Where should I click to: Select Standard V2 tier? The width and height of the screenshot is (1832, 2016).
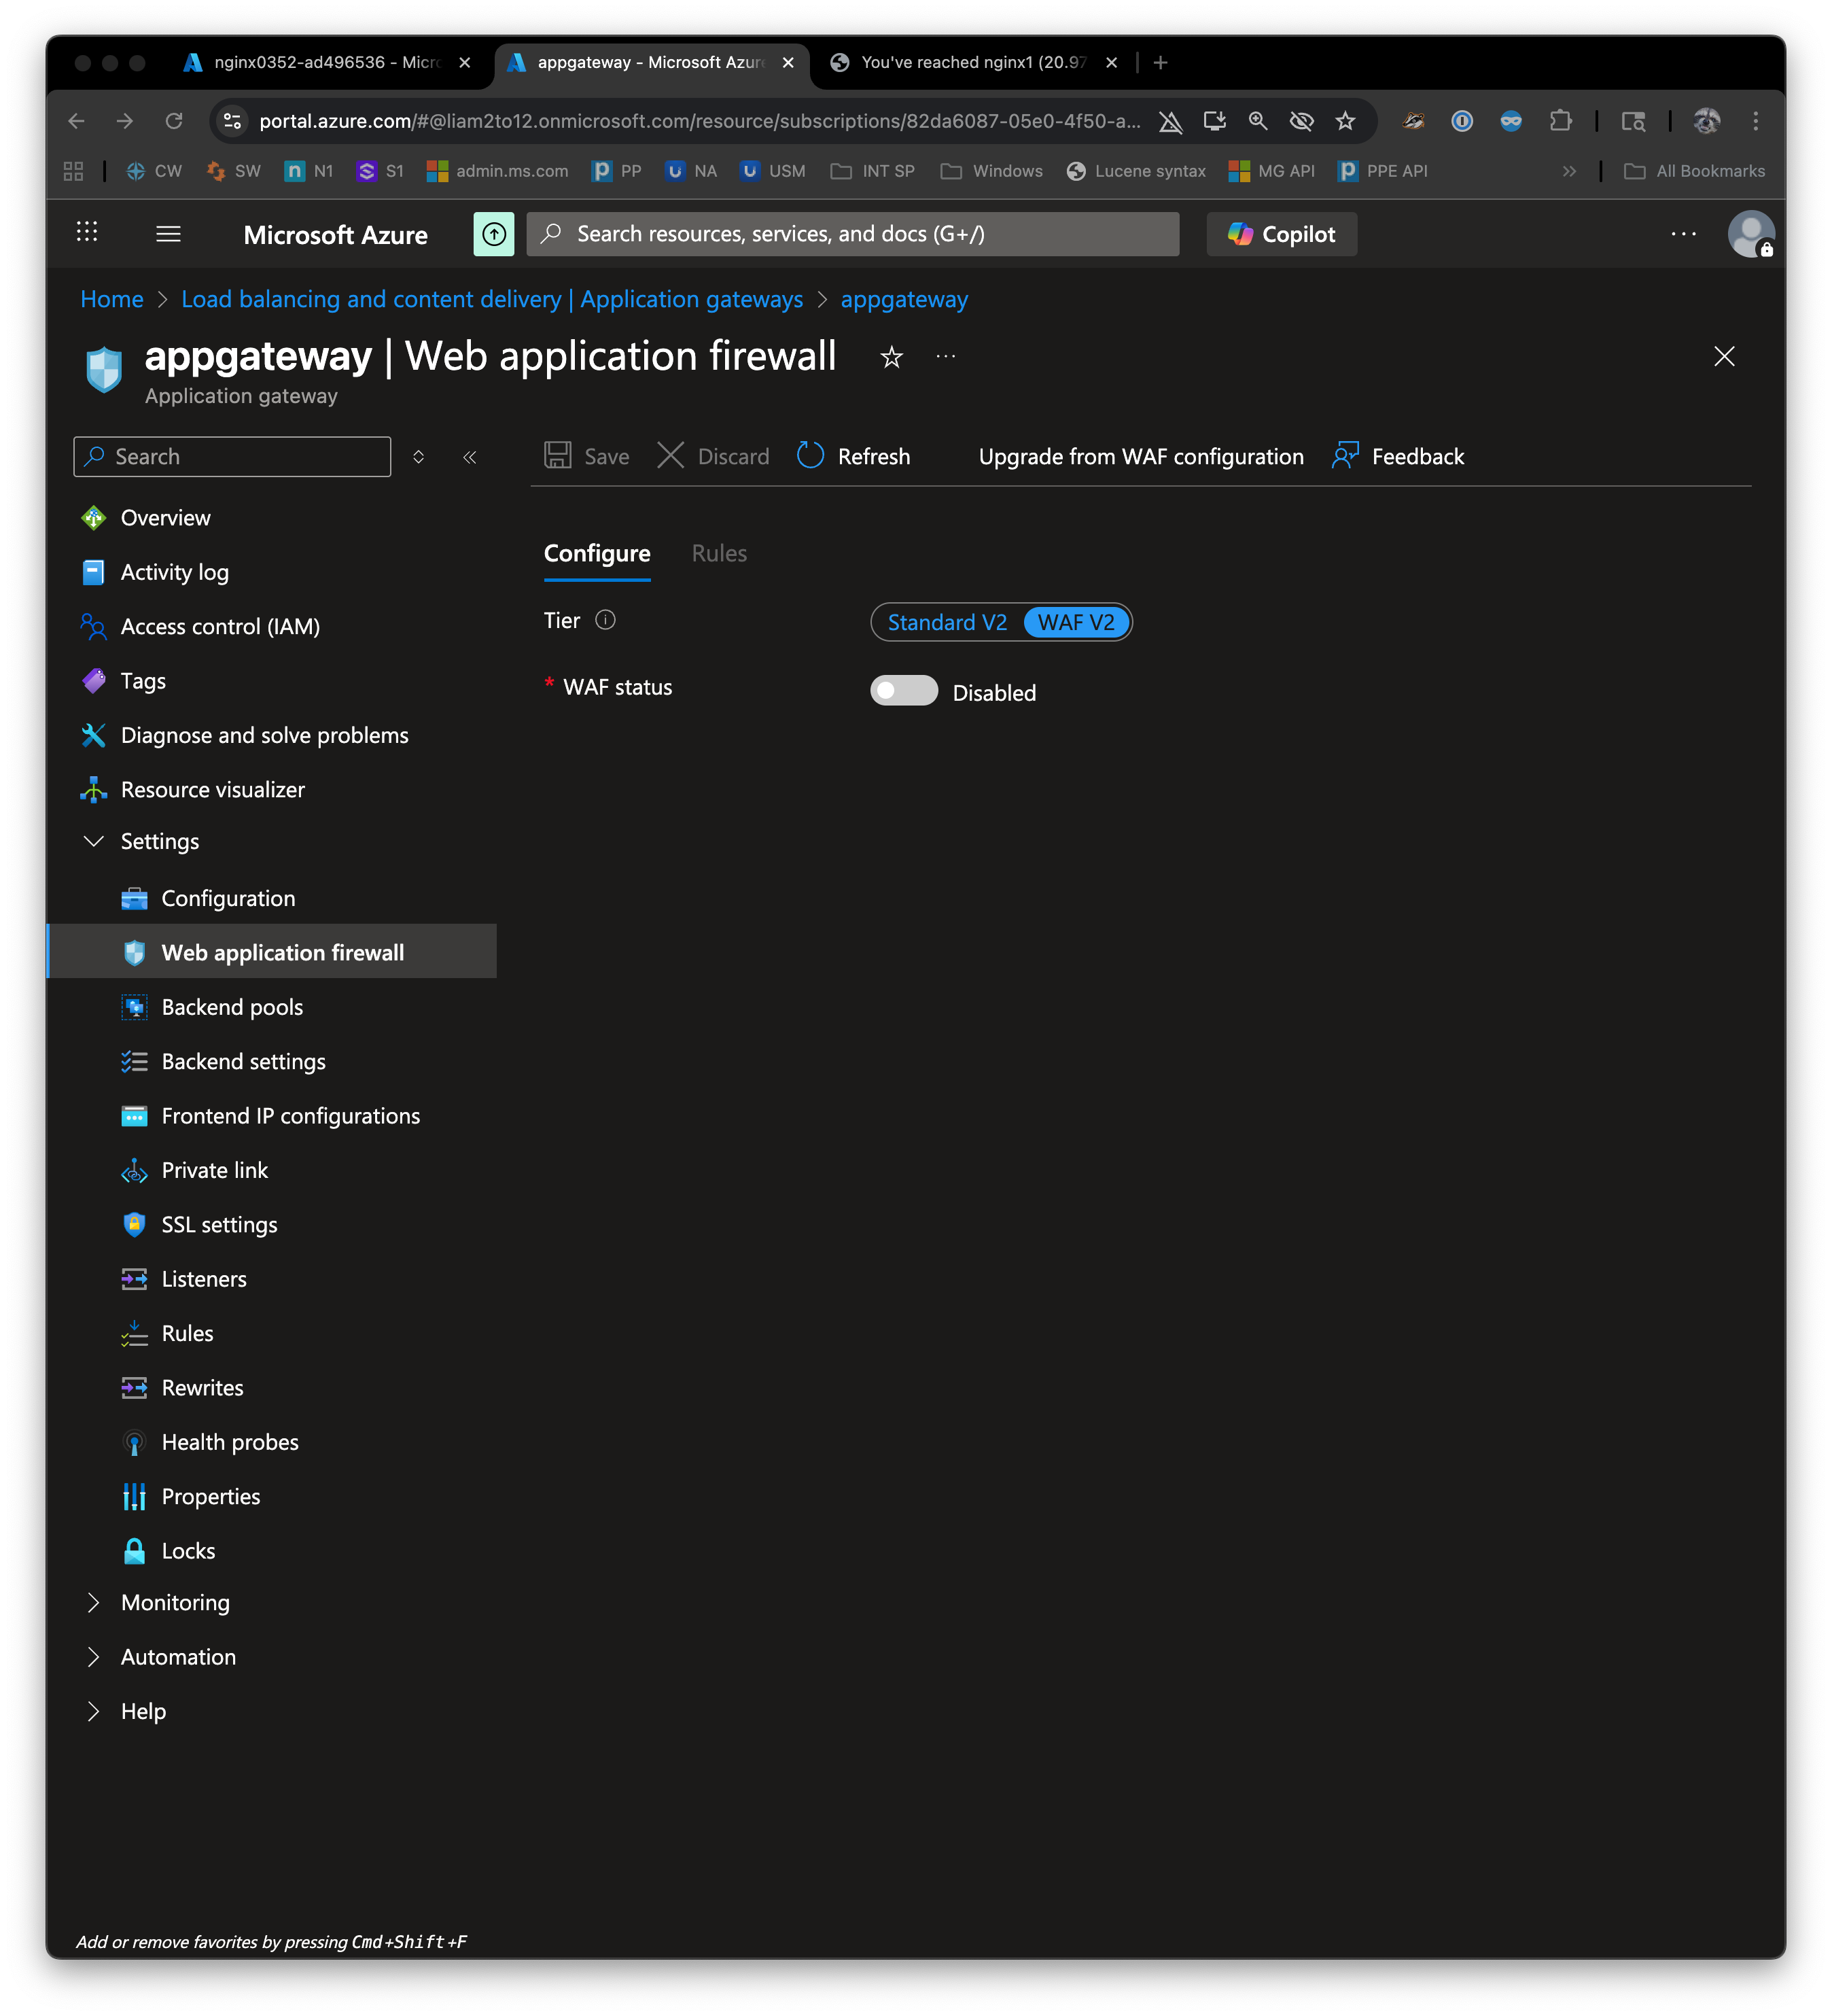pyautogui.click(x=947, y=622)
